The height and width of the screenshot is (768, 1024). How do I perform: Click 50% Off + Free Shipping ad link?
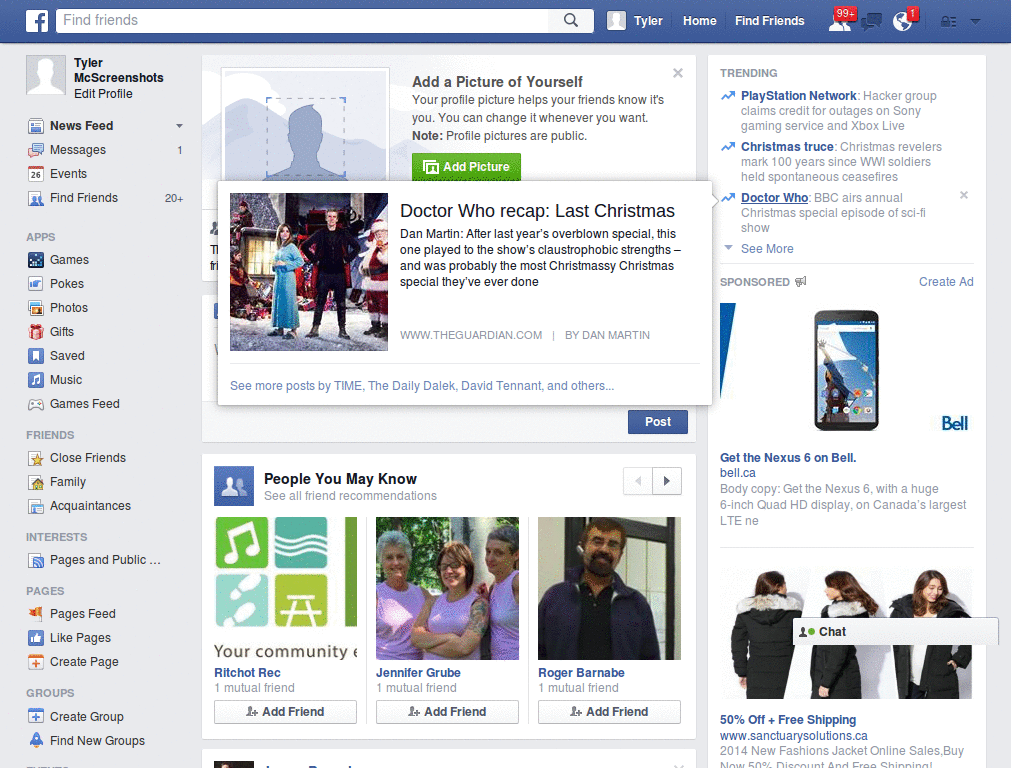click(788, 720)
